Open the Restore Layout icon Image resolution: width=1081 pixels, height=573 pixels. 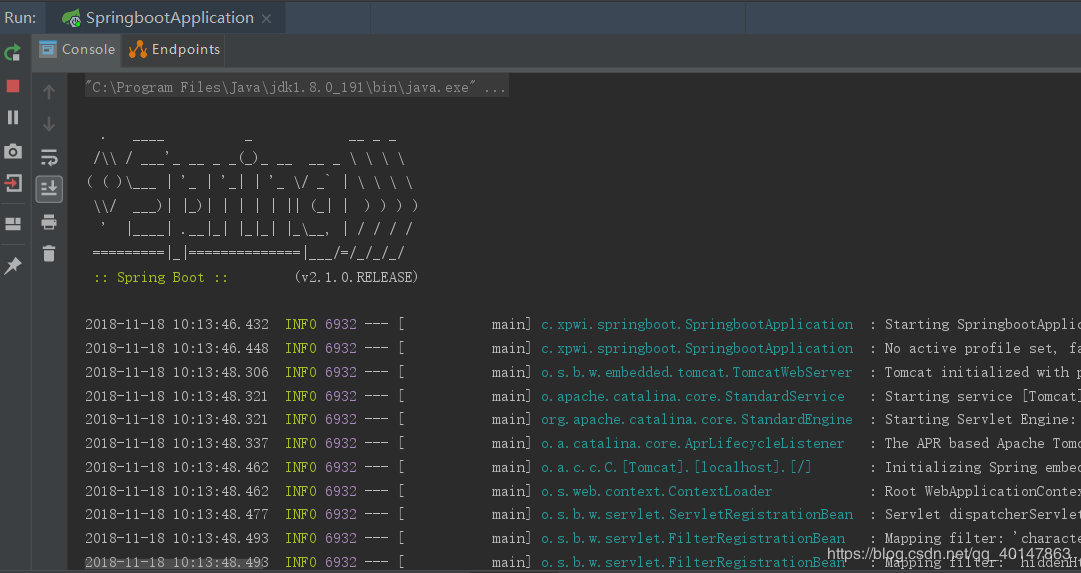pos(13,224)
